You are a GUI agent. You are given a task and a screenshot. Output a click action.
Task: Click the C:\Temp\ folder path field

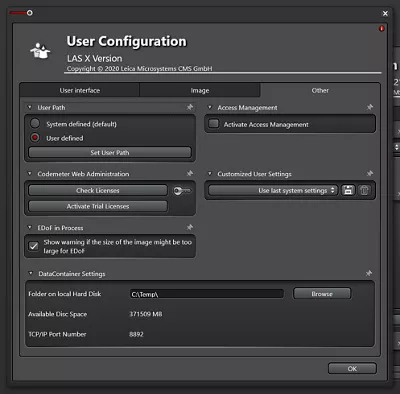[x=207, y=294]
